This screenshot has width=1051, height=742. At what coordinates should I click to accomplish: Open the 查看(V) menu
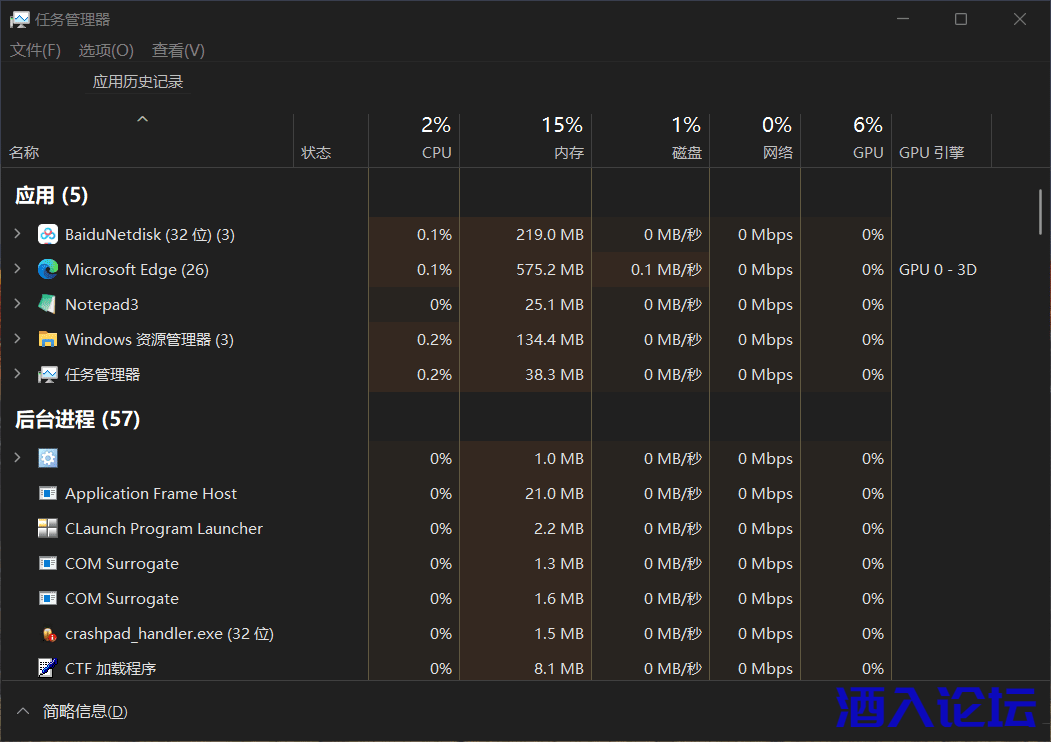pos(178,50)
